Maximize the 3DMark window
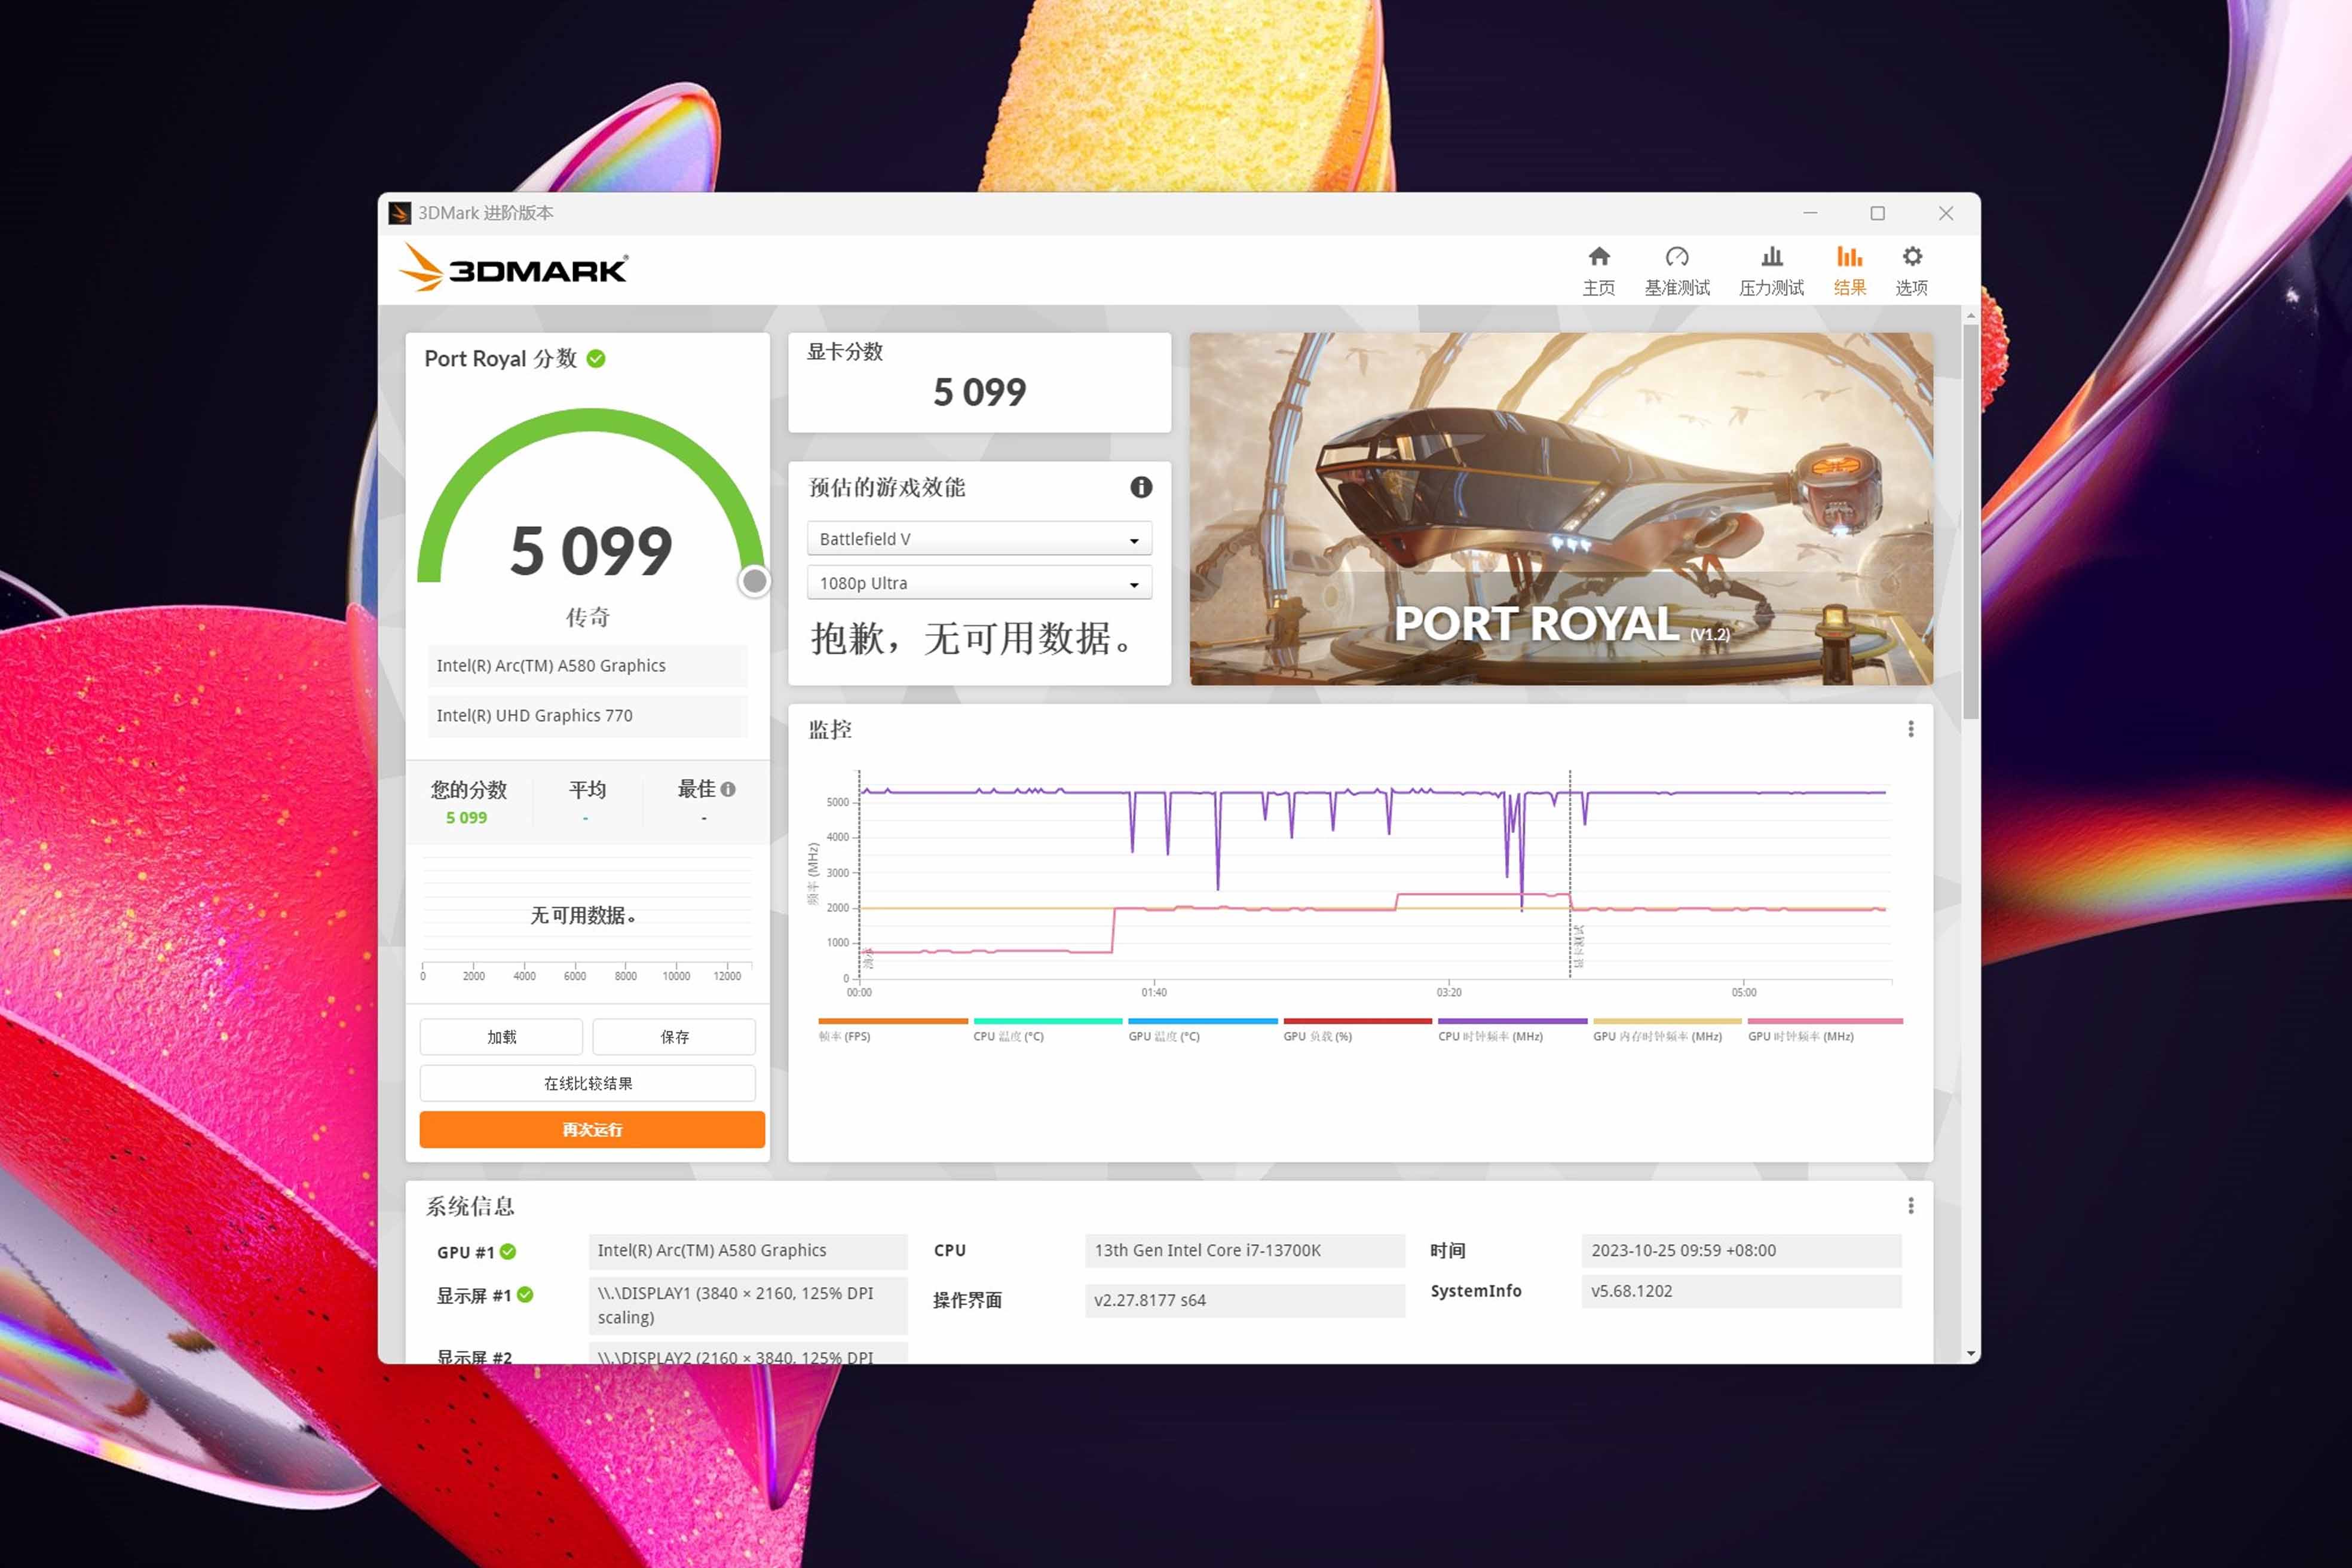This screenshot has width=2352, height=1568. 1877,213
